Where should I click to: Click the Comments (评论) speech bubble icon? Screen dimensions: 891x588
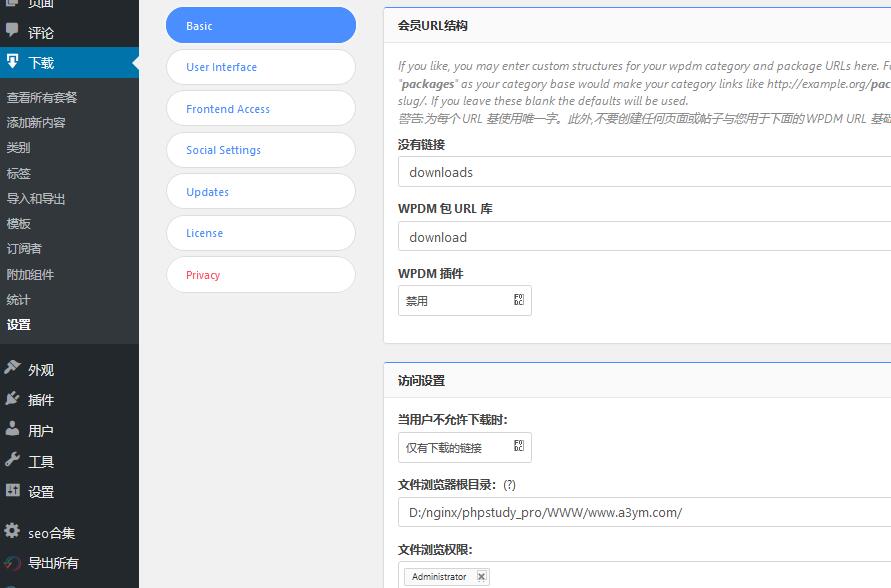point(13,31)
